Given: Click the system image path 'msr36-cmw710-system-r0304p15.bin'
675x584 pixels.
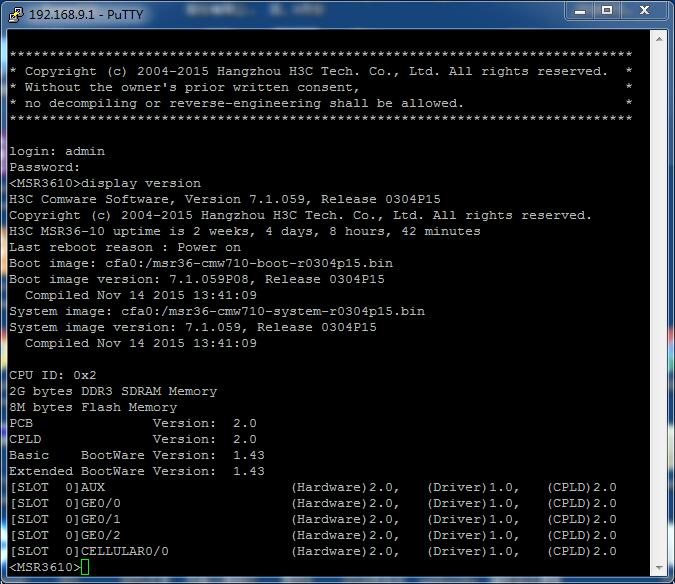Looking at the screenshot, I should pyautogui.click(x=293, y=312).
